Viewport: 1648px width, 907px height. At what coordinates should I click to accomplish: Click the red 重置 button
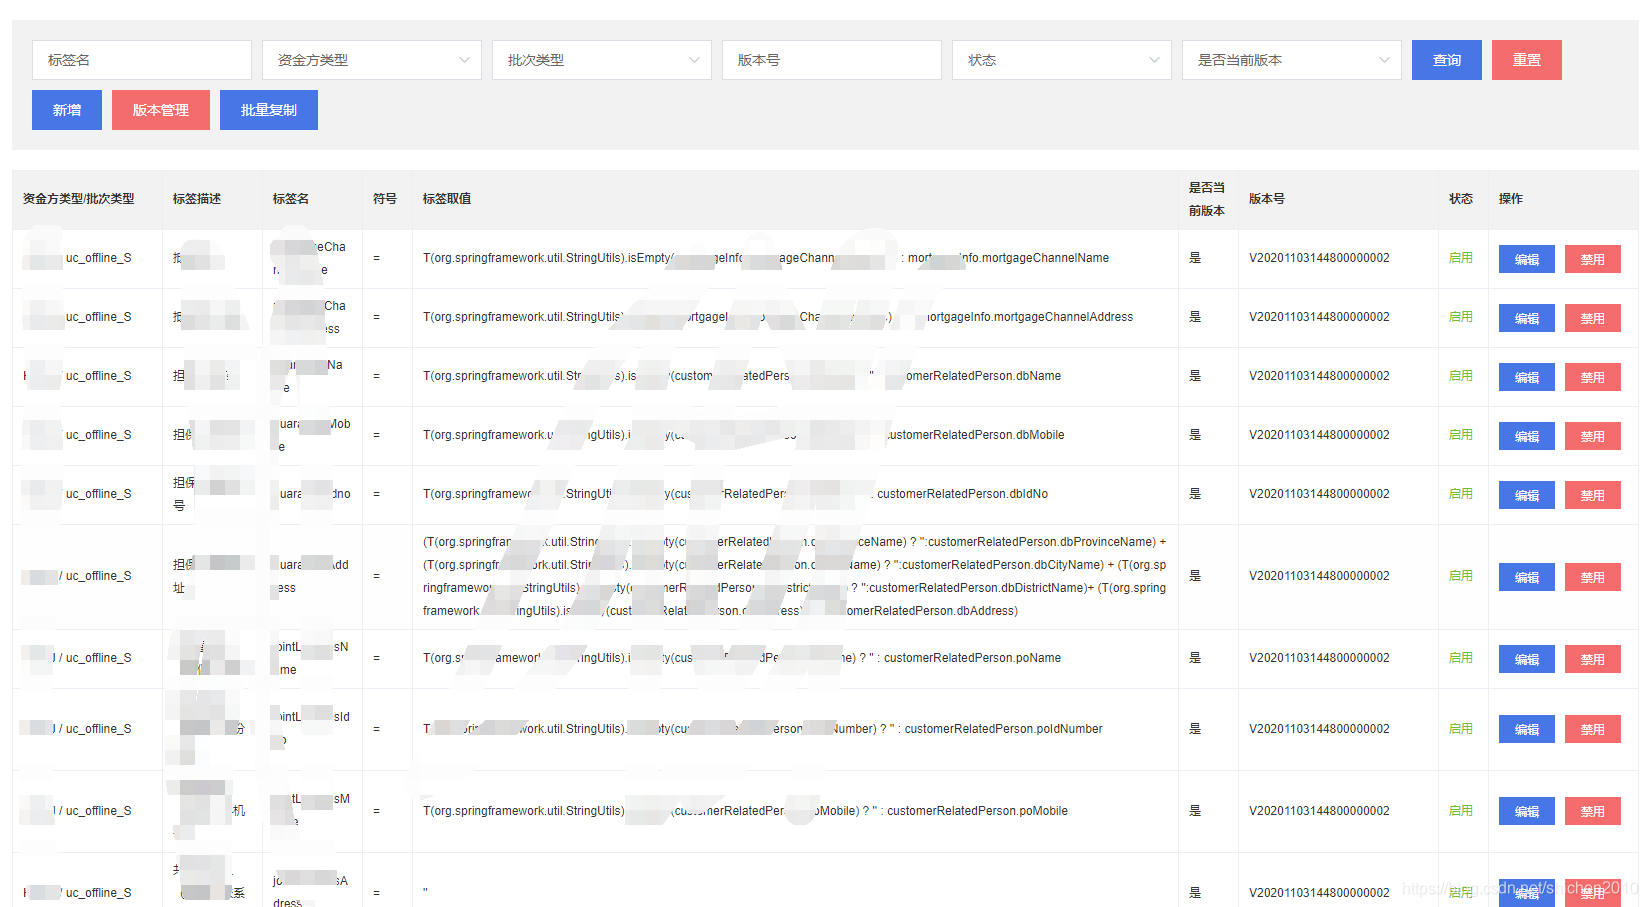click(x=1527, y=60)
